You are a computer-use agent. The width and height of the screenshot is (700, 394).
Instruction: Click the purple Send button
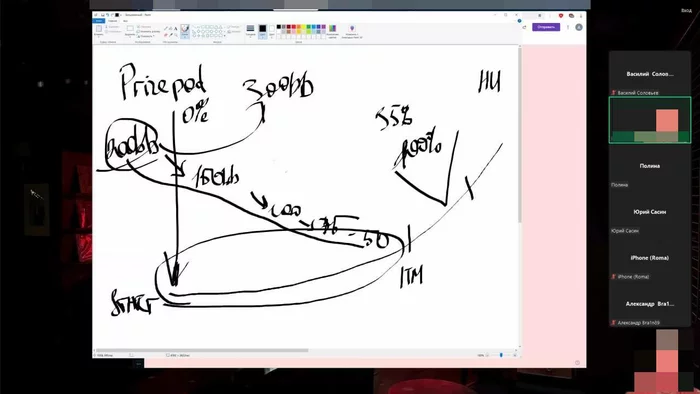click(546, 27)
